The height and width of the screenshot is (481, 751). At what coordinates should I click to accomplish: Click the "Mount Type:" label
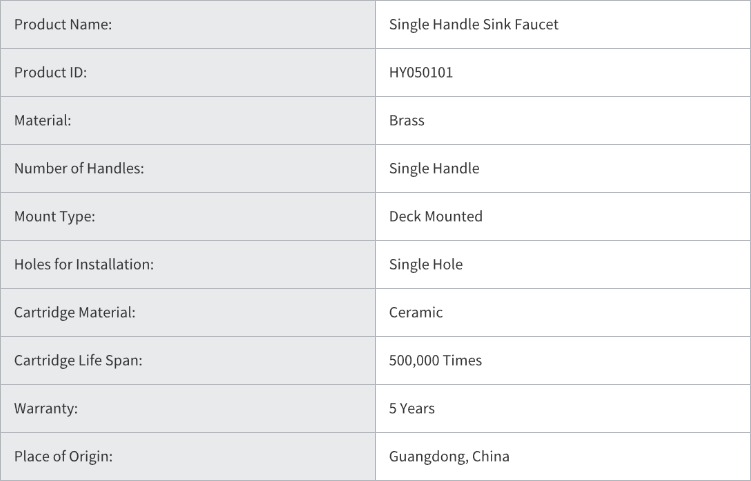(x=55, y=217)
